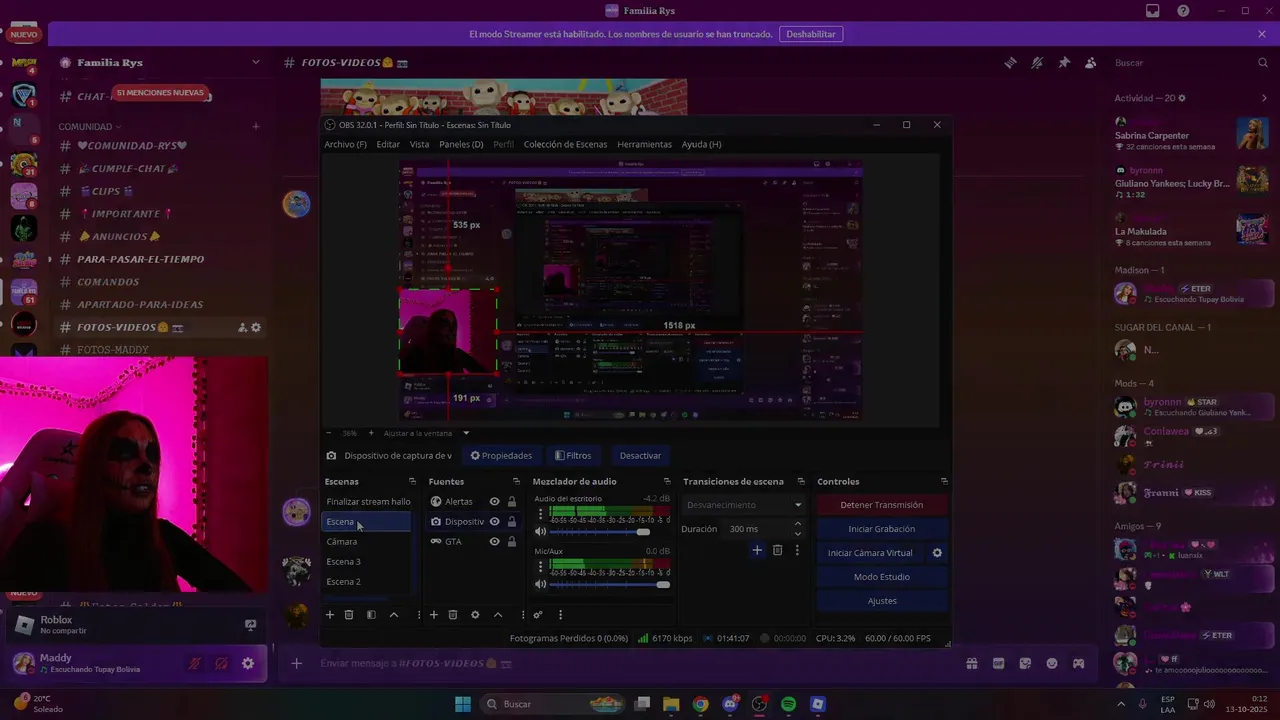The width and height of the screenshot is (1280, 720).
Task: Open Paneles (D) menu in OBS
Action: pyautogui.click(x=461, y=144)
